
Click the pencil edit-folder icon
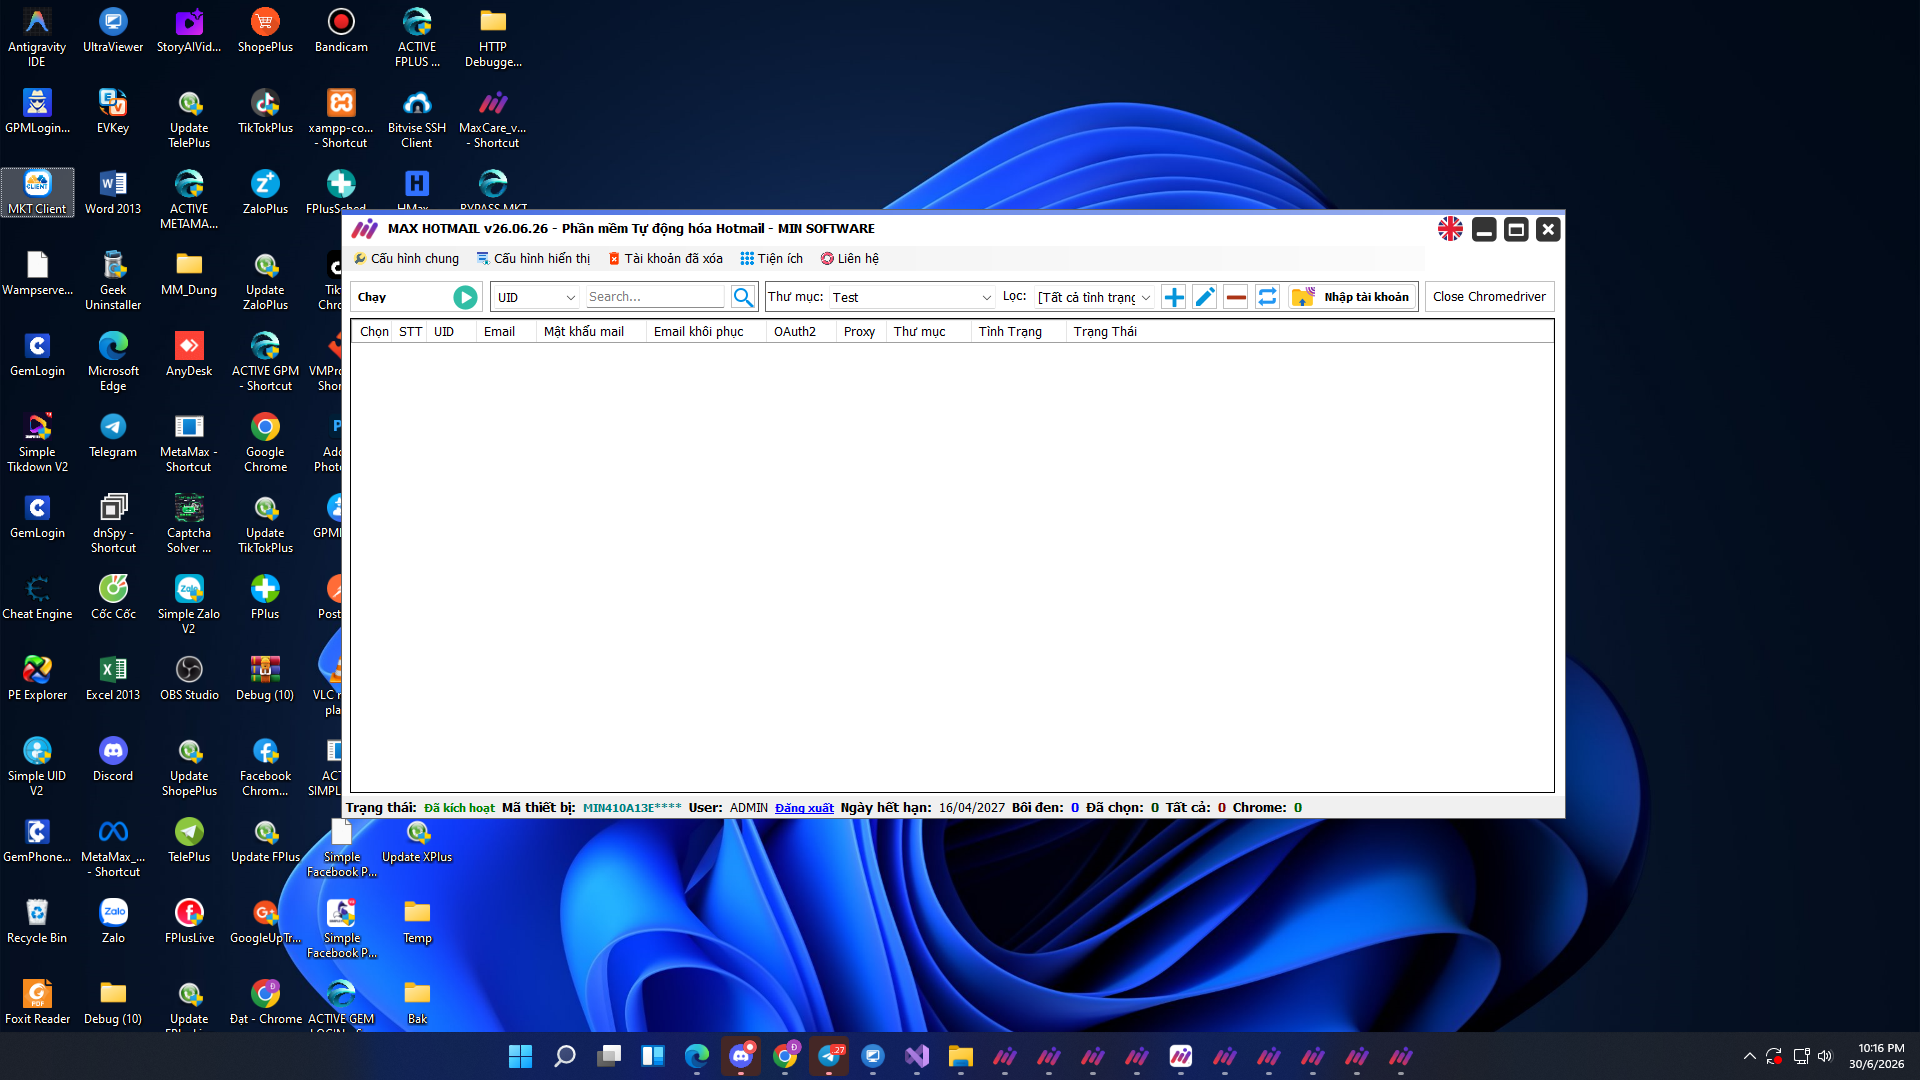[x=1205, y=297]
